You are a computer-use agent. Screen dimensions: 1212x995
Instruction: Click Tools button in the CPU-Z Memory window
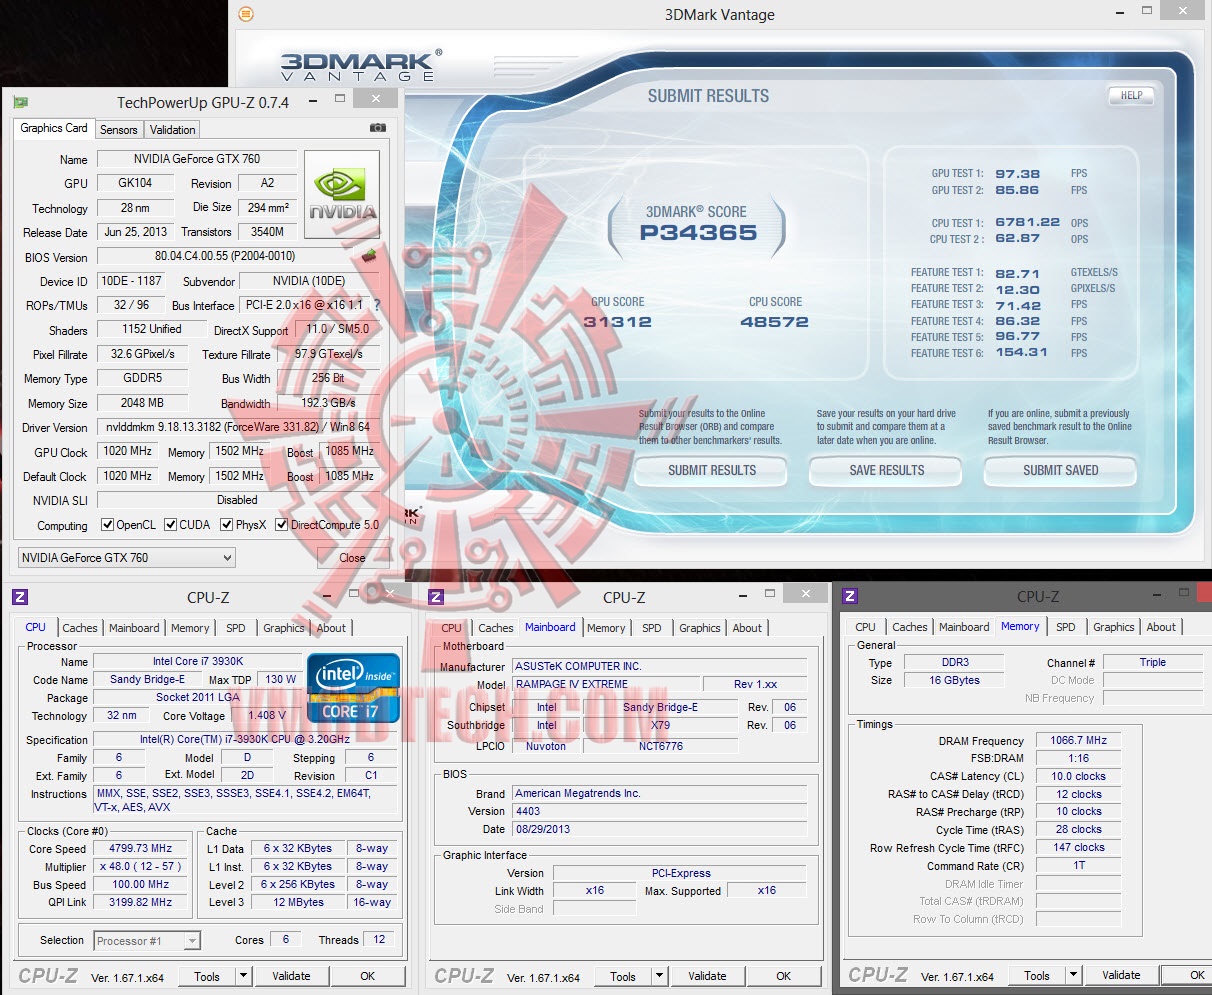click(x=1037, y=975)
